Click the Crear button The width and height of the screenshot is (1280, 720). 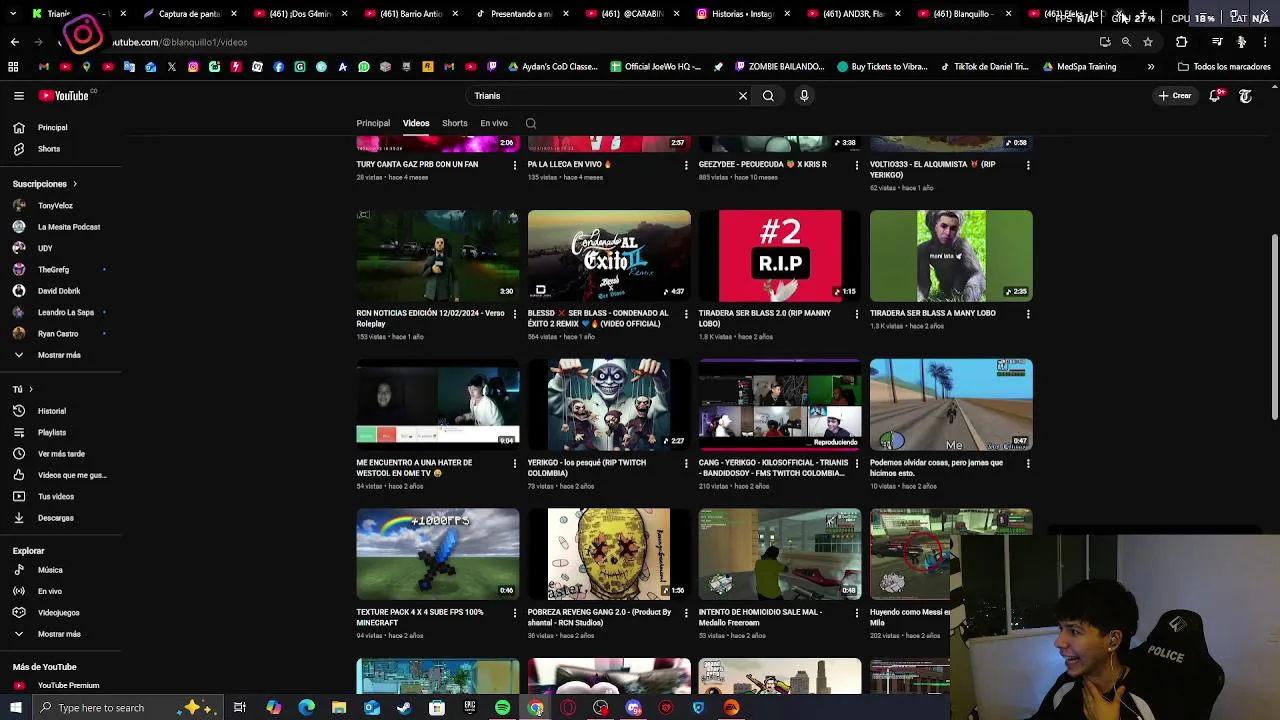click(1175, 96)
